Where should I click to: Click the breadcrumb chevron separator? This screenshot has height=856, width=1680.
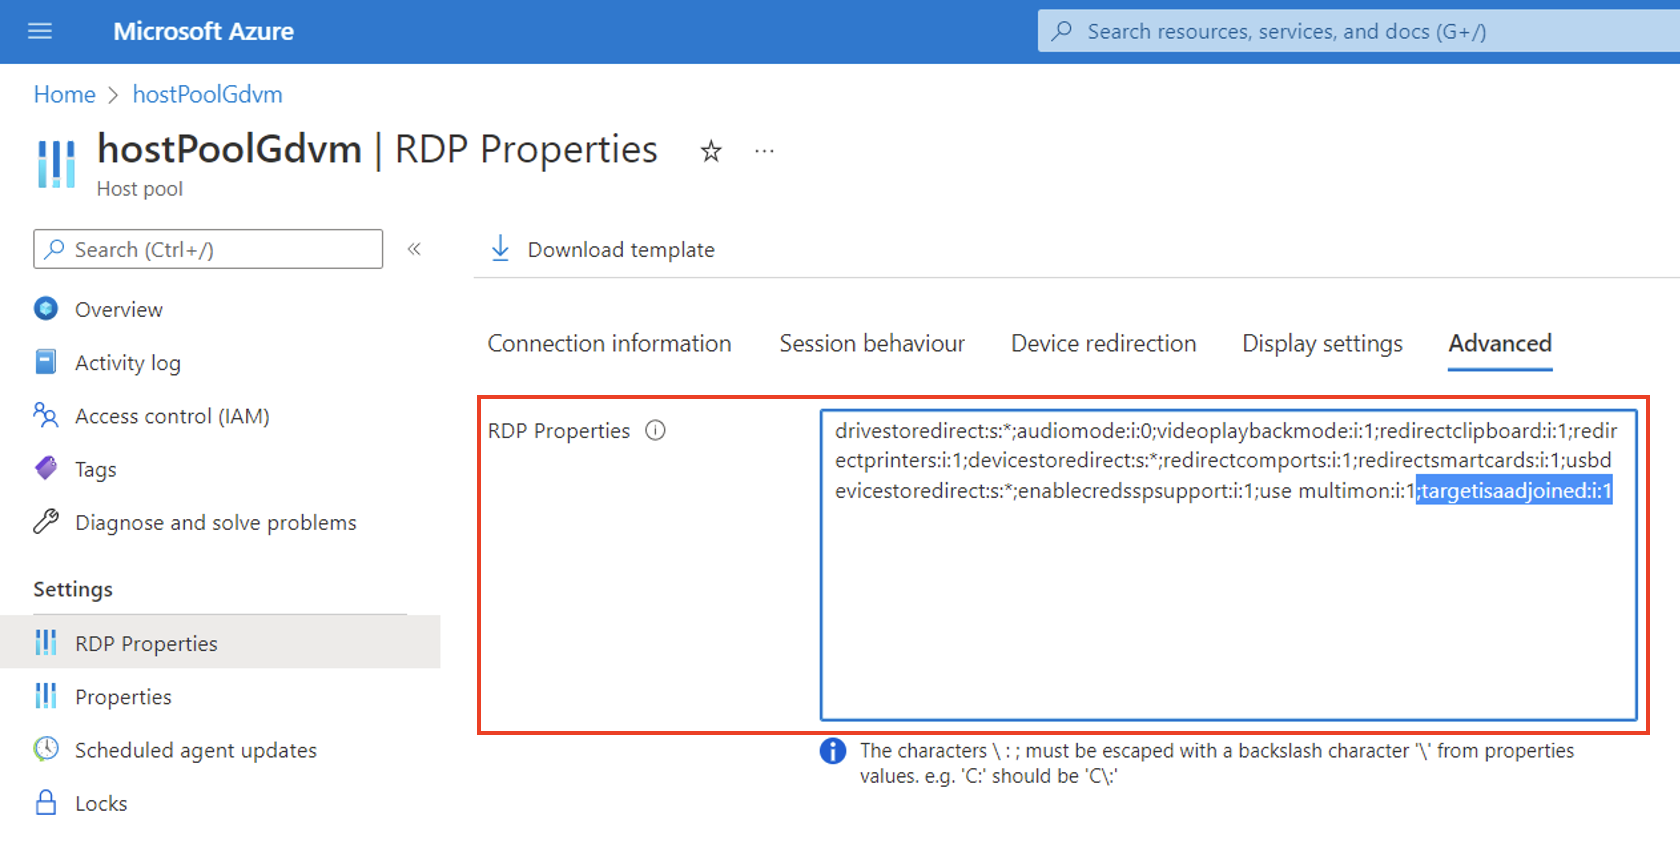point(113,94)
